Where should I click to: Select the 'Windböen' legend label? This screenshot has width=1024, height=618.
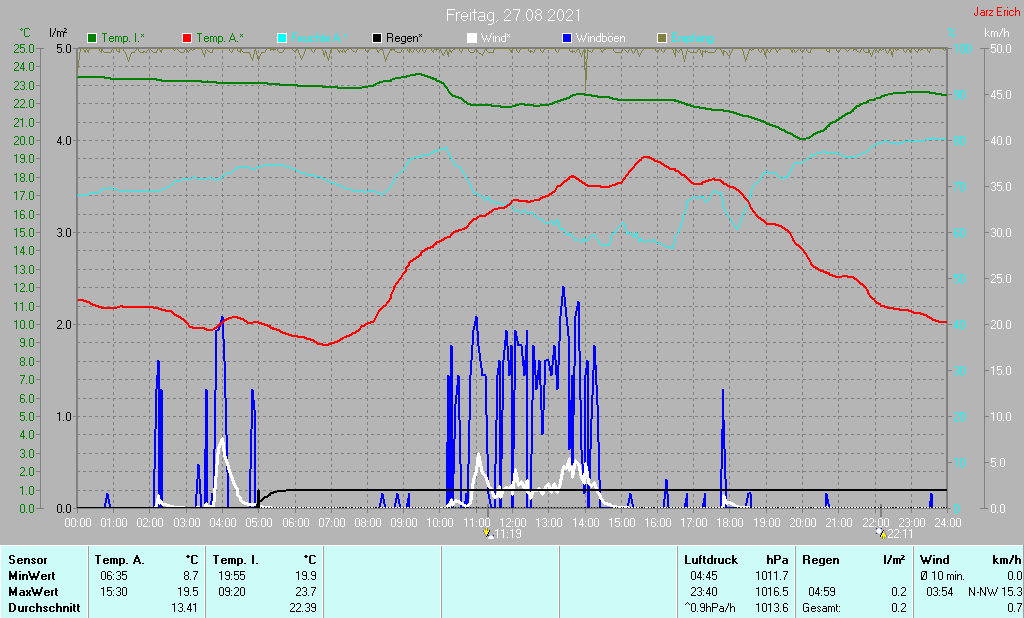(601, 38)
